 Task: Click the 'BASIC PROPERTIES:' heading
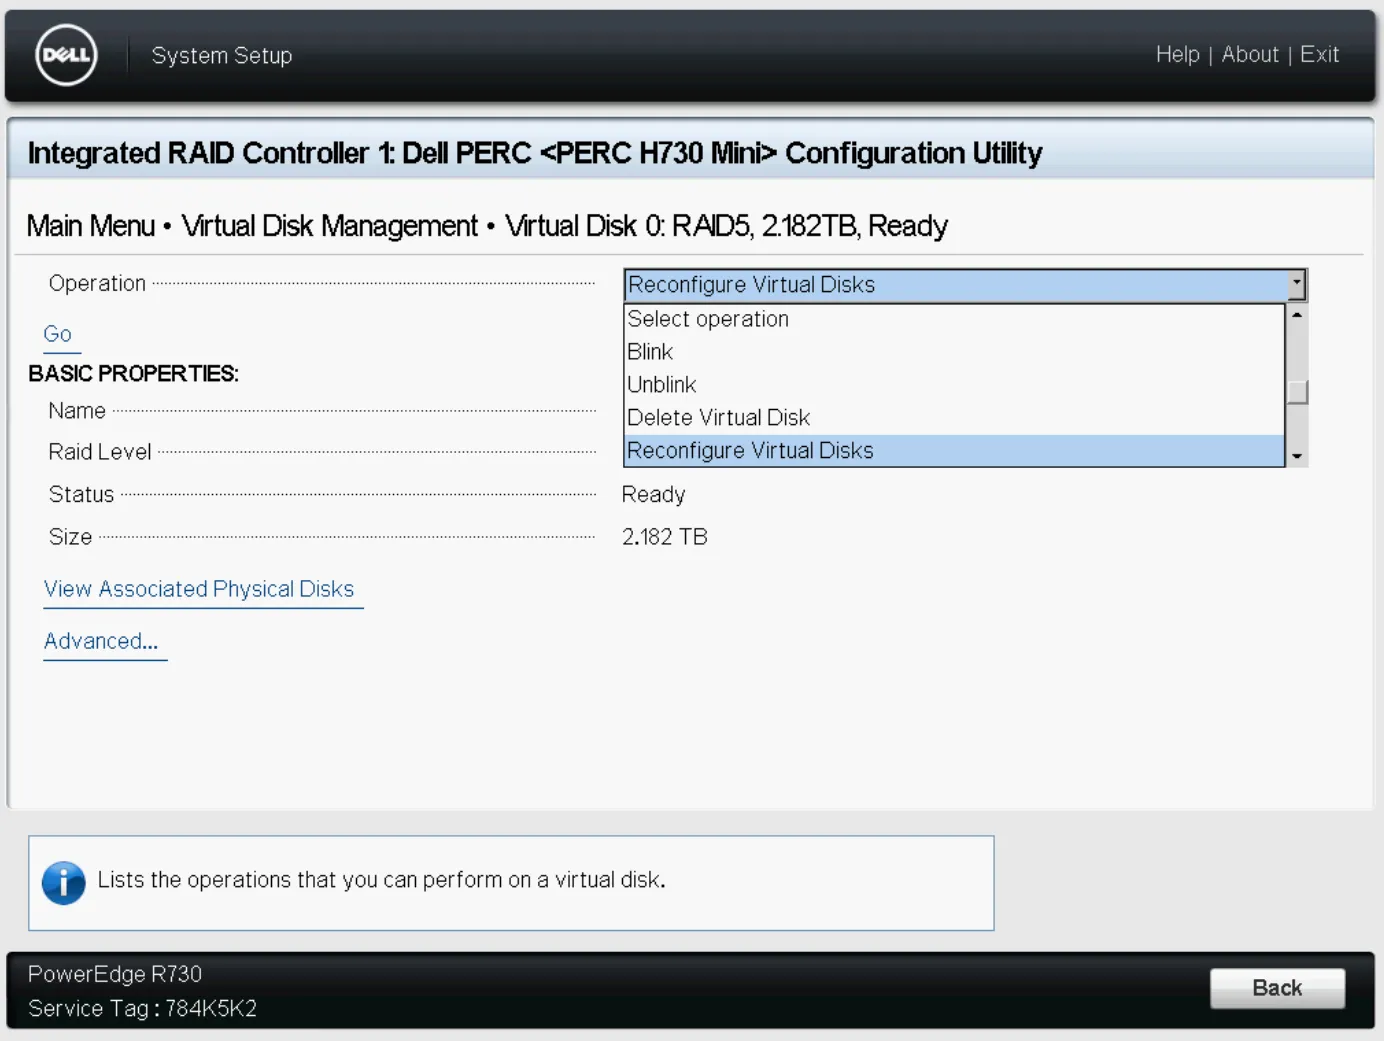133,374
